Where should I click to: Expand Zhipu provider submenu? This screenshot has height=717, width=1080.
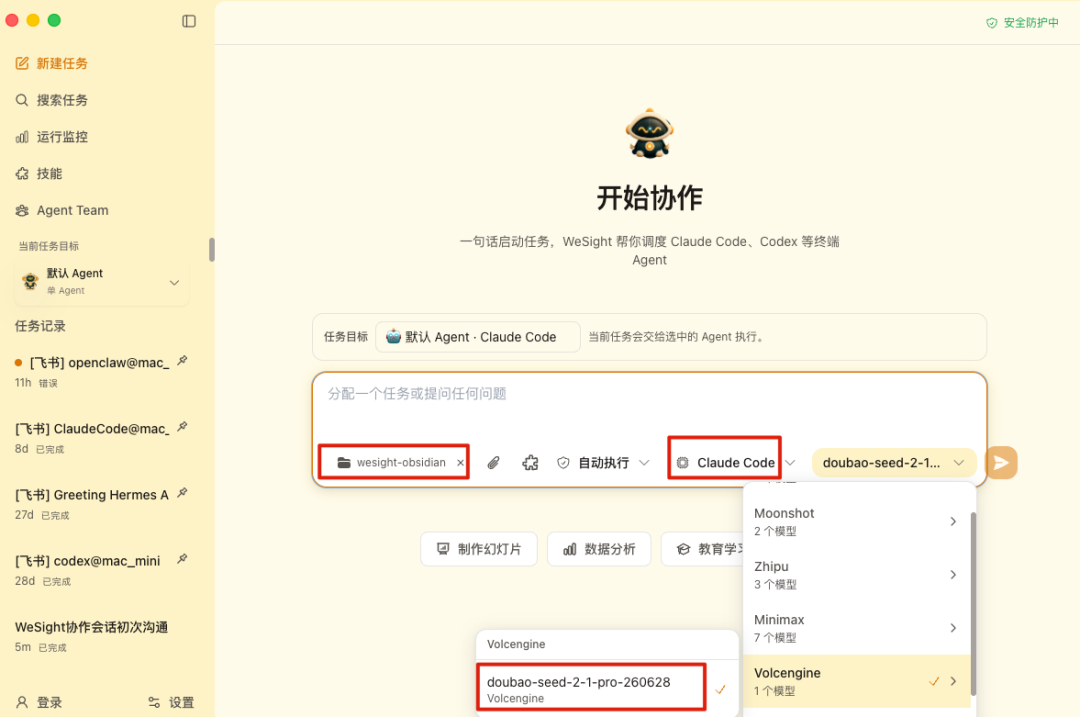(856, 574)
